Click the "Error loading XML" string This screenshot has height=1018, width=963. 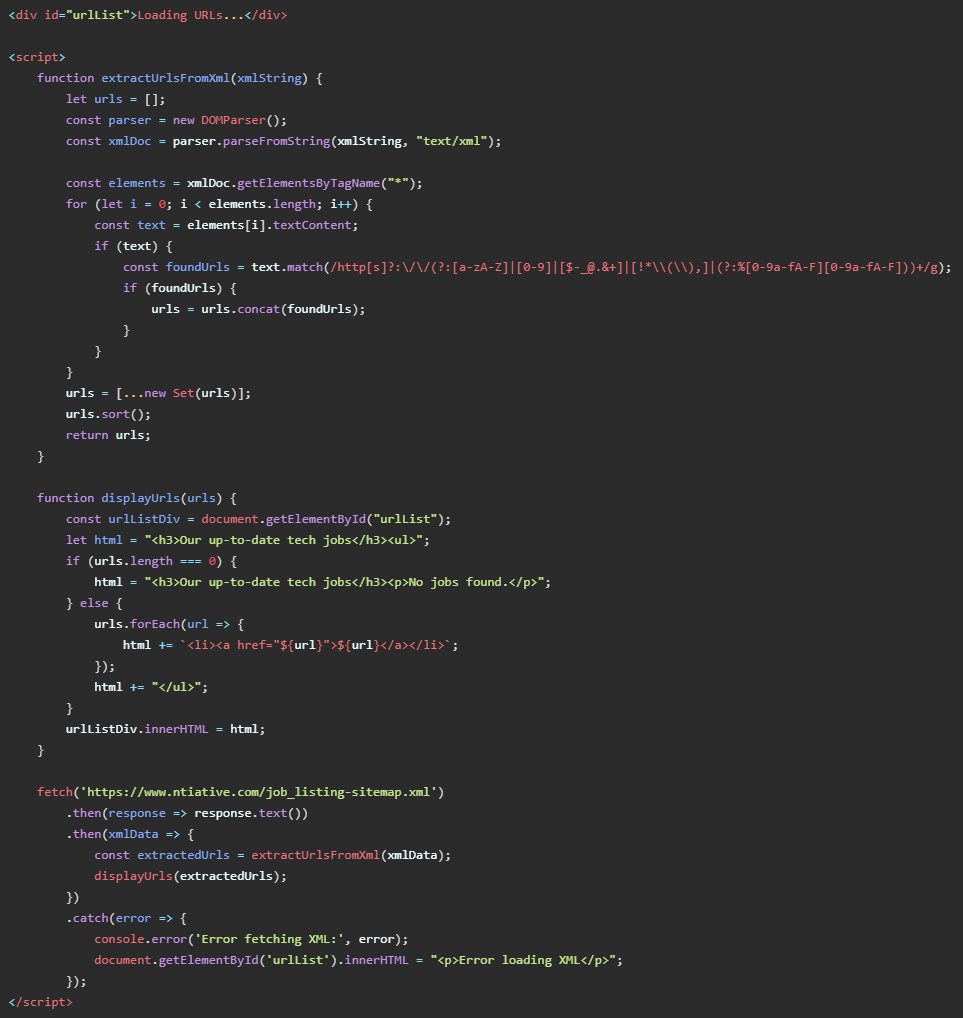527,960
